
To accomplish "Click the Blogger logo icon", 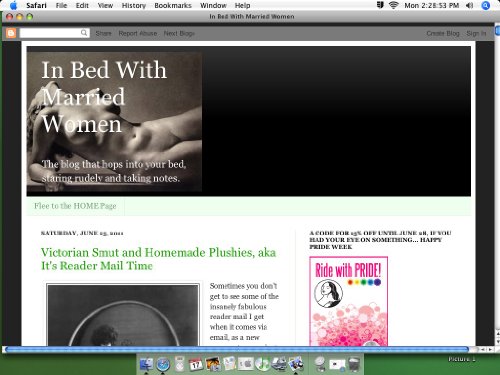I will click(11, 33).
